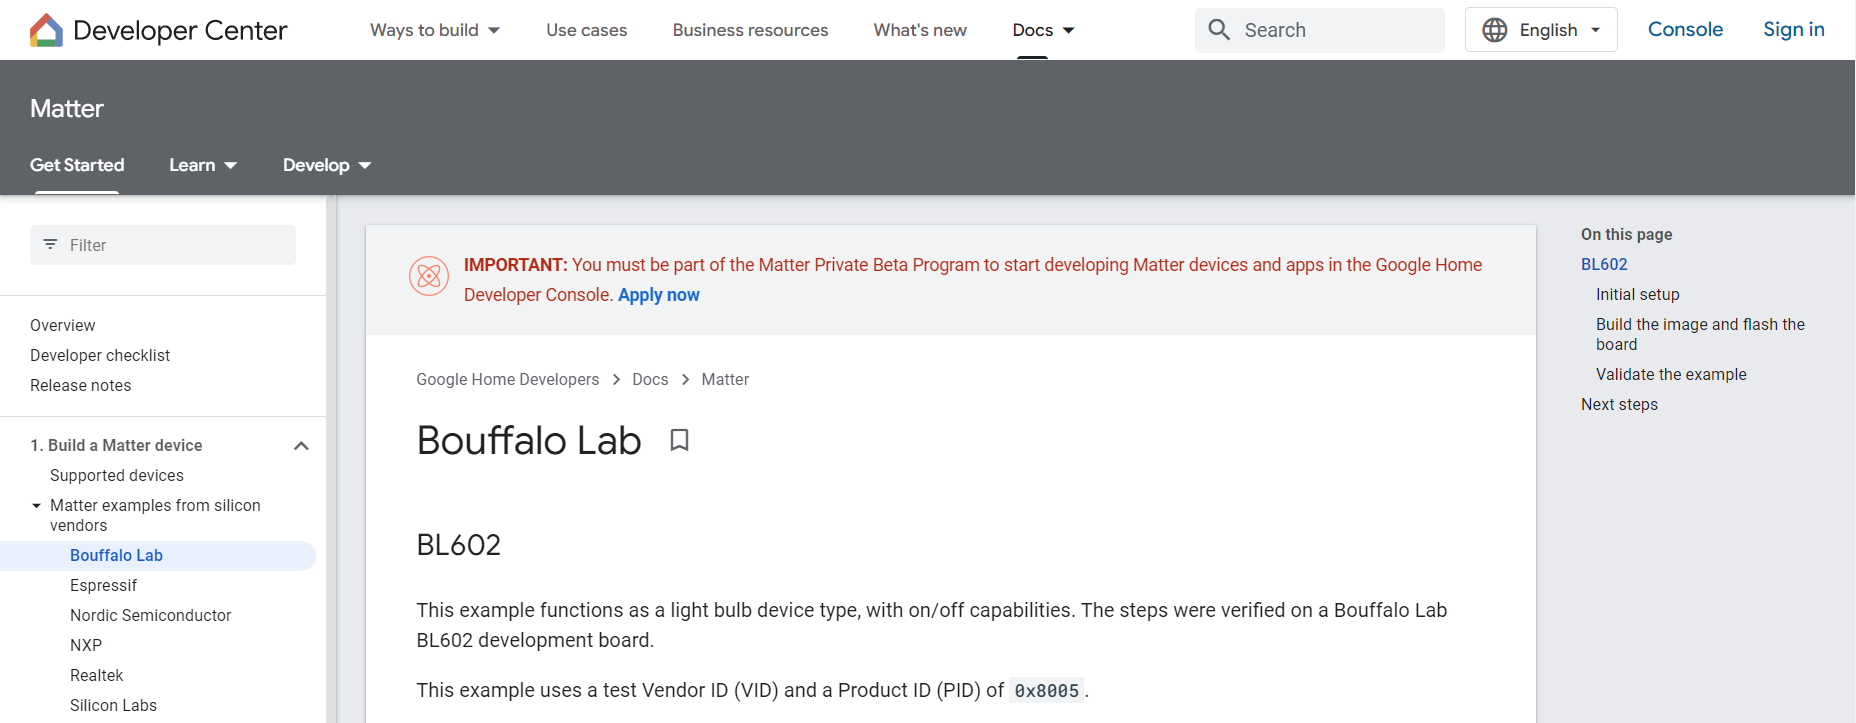Click the Matter header title

tap(67, 108)
